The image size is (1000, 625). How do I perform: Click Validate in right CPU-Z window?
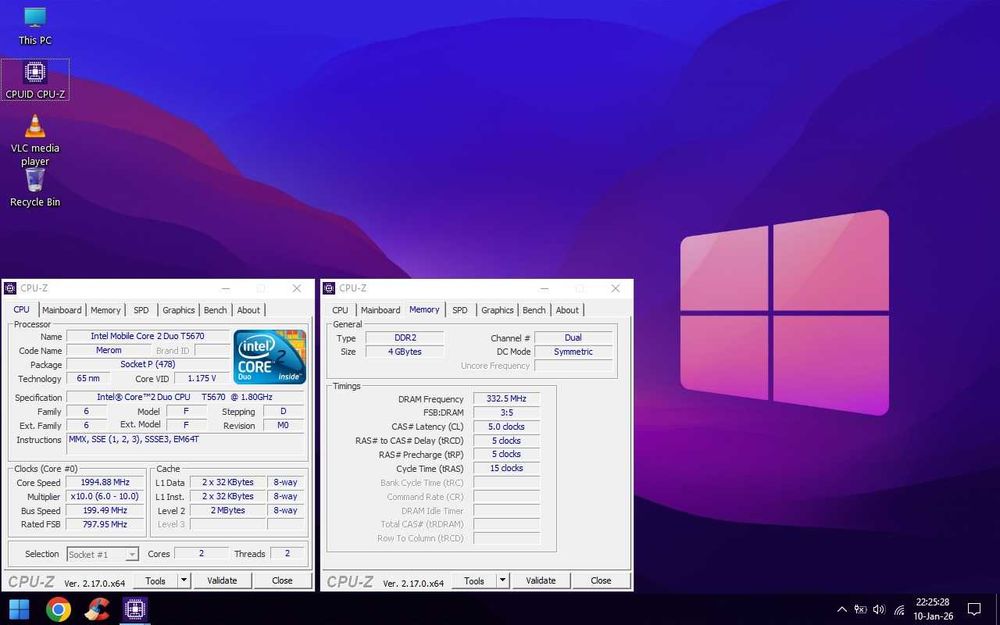point(541,581)
